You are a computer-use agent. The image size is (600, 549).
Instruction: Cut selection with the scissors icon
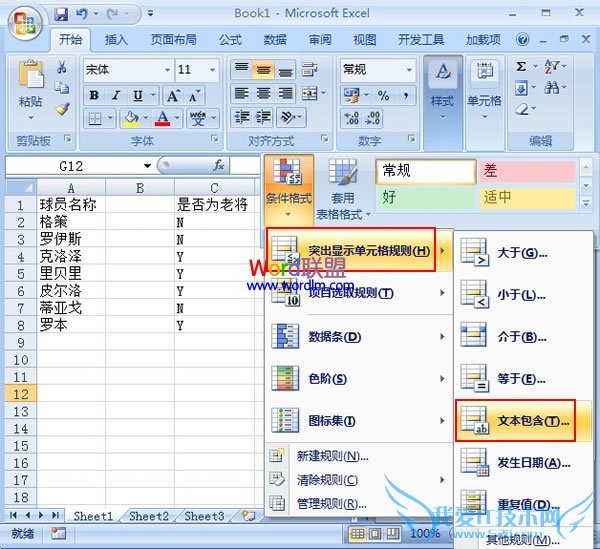click(x=62, y=67)
